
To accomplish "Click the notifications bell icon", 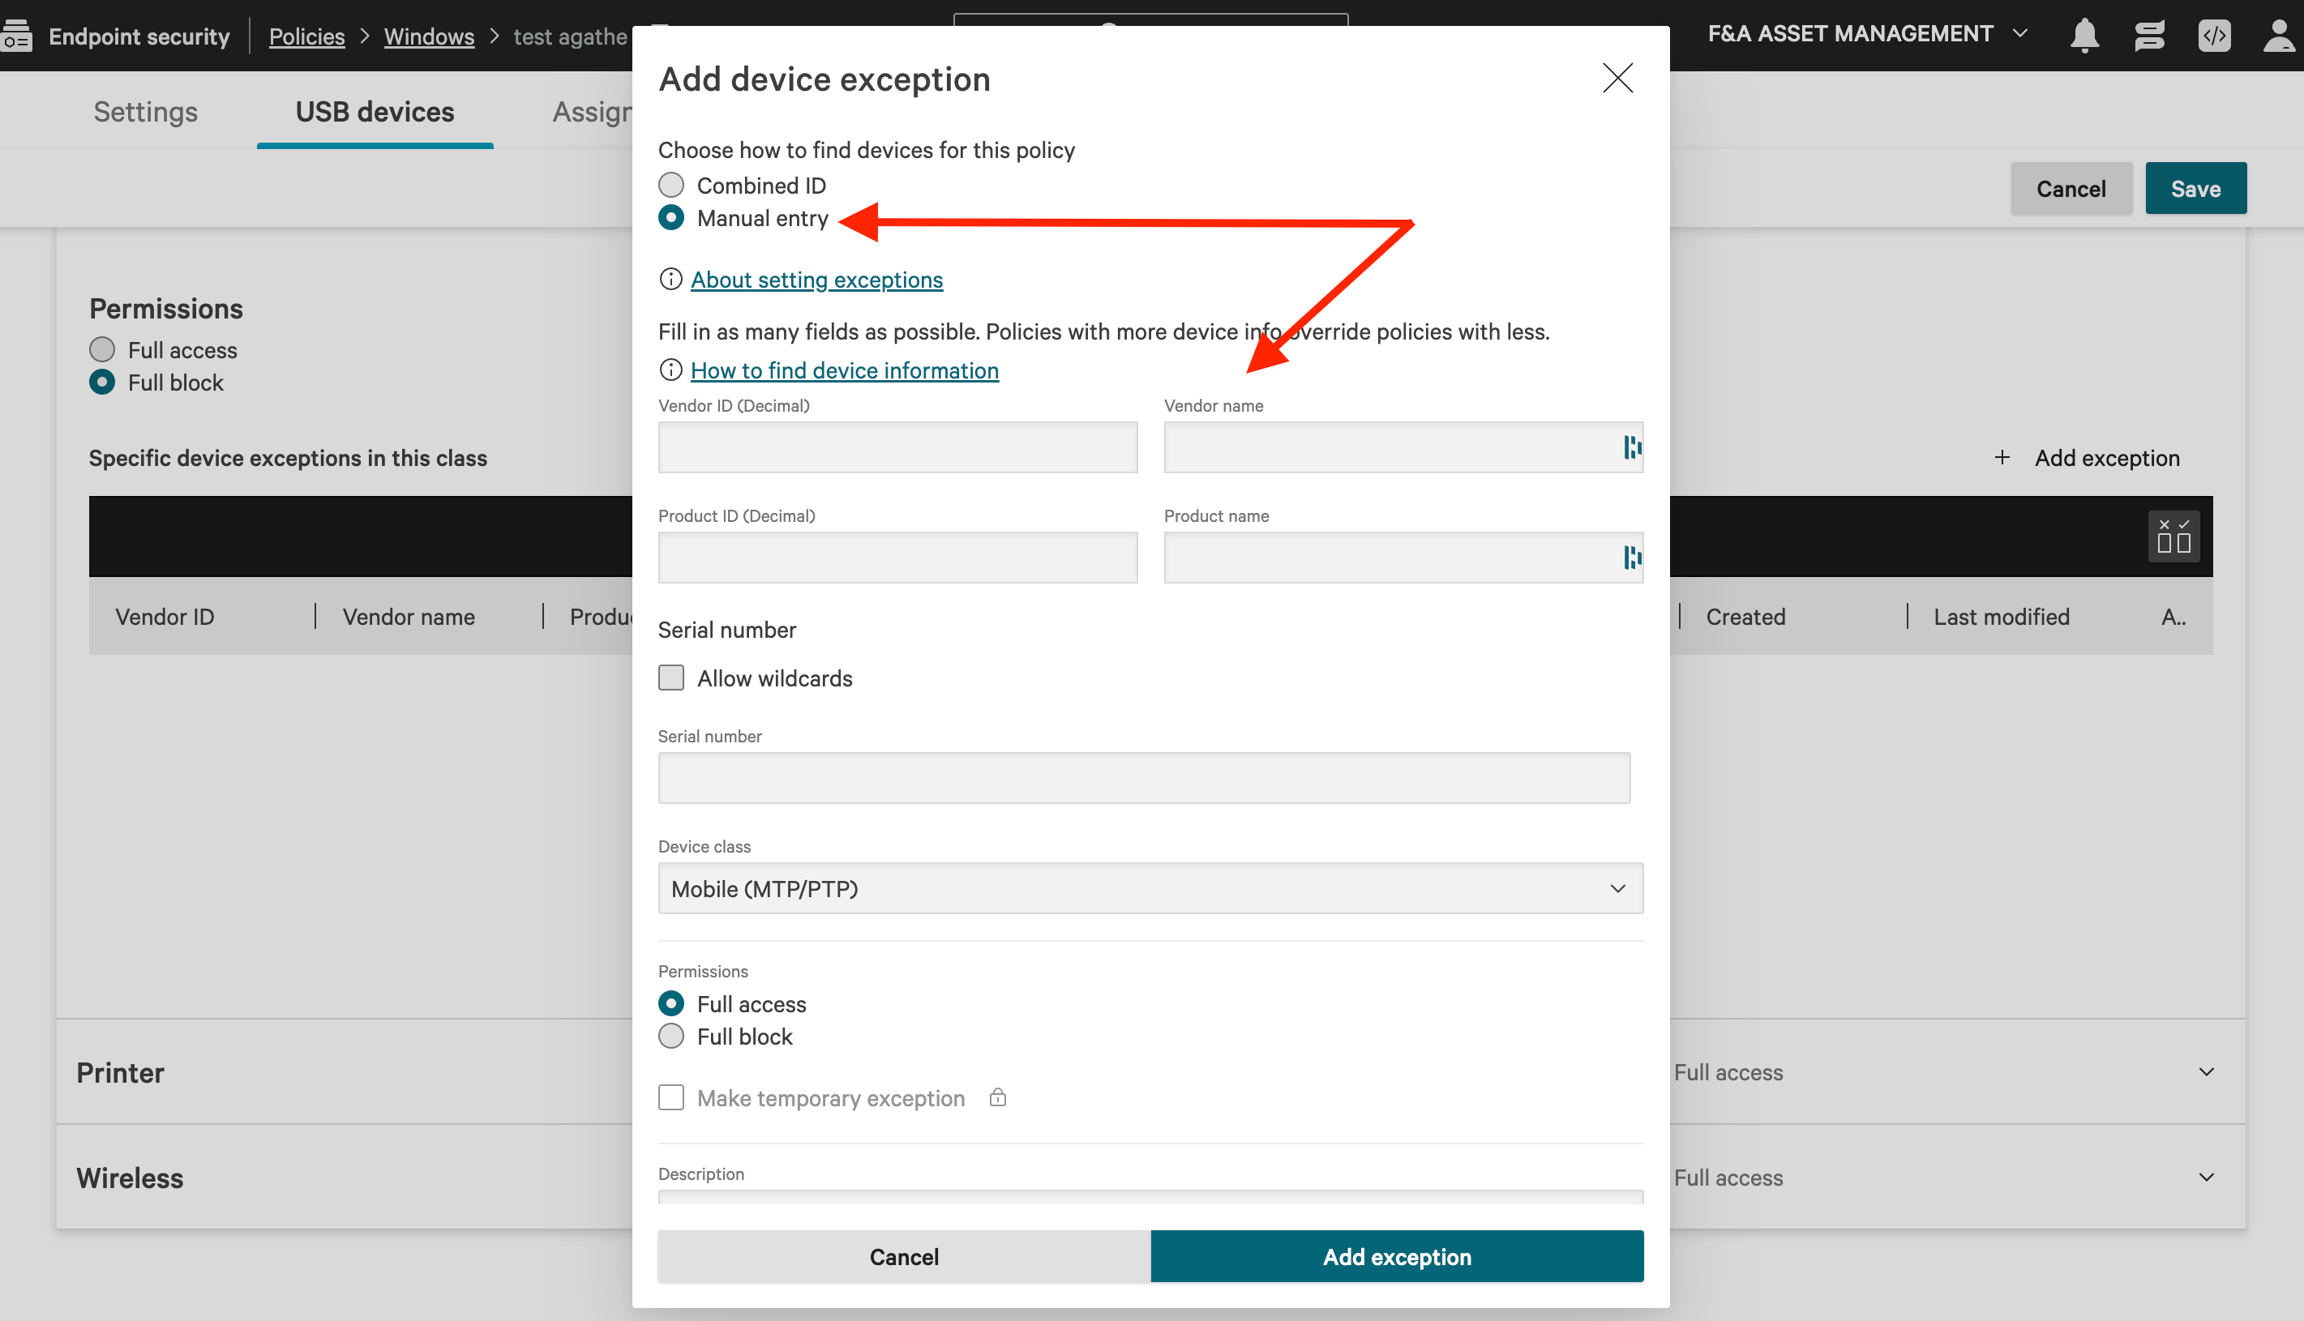I will pyautogui.click(x=2084, y=35).
